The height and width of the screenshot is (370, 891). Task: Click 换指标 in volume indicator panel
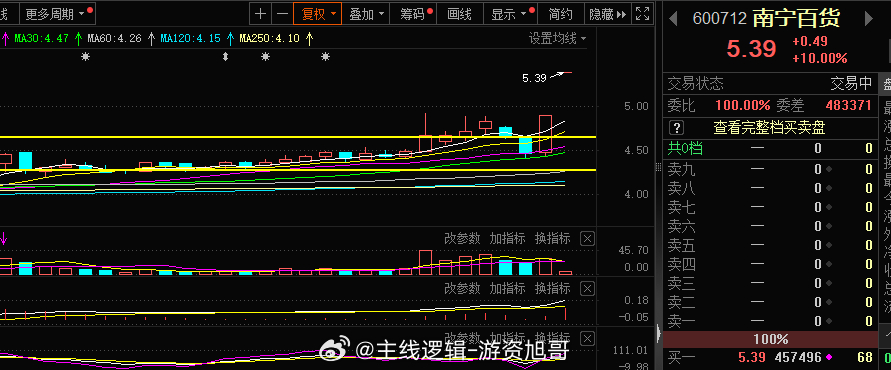[x=552, y=238]
